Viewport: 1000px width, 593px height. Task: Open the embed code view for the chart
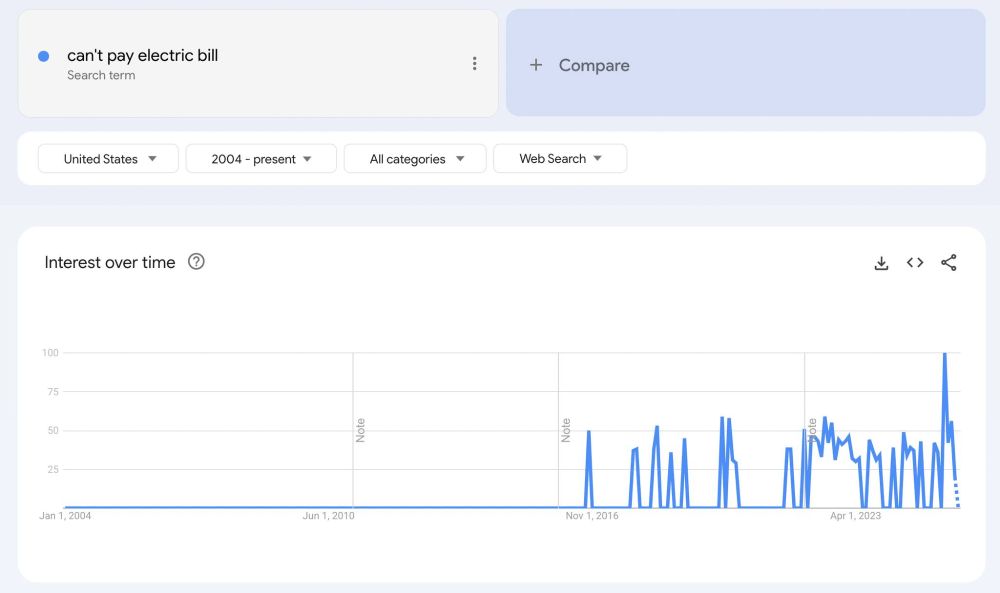pos(915,263)
